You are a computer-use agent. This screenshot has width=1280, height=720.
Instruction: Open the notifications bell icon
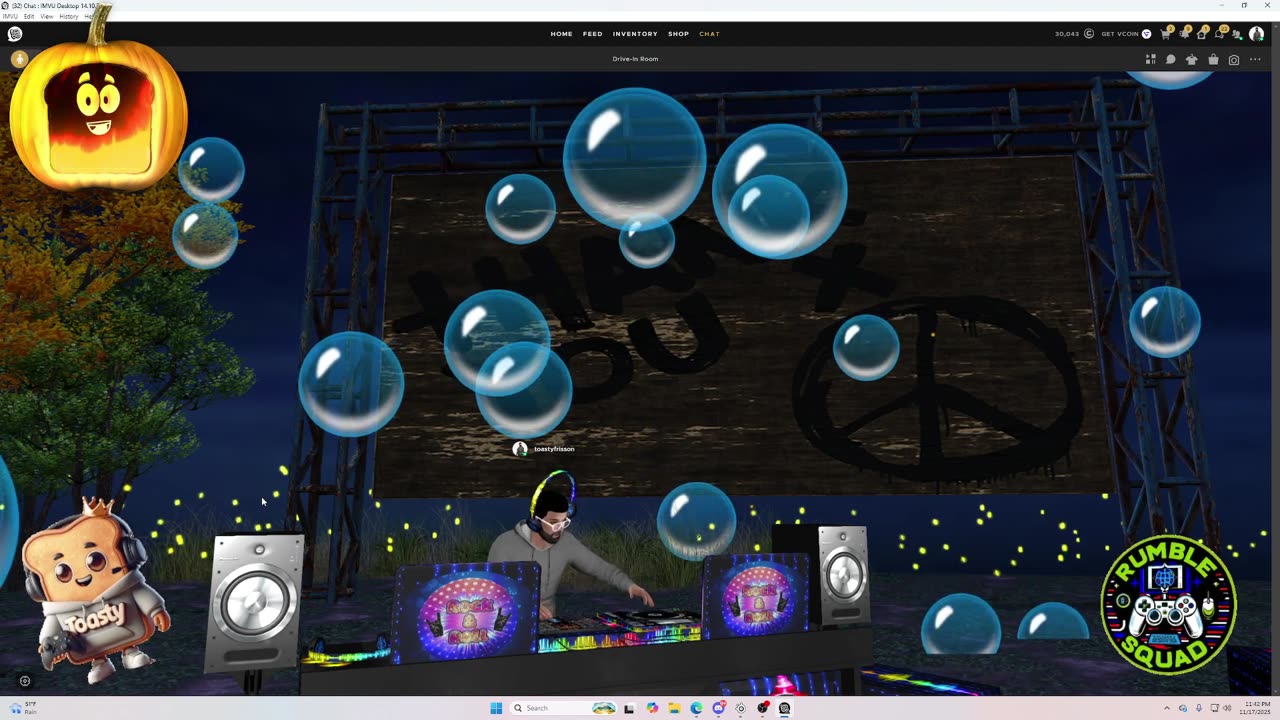1183,34
